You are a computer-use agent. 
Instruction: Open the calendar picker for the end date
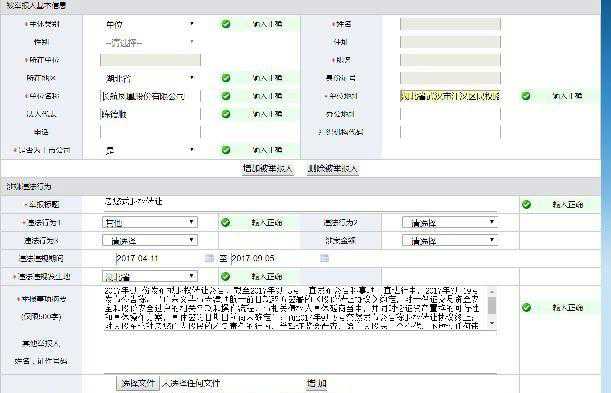pyautogui.click(x=324, y=258)
